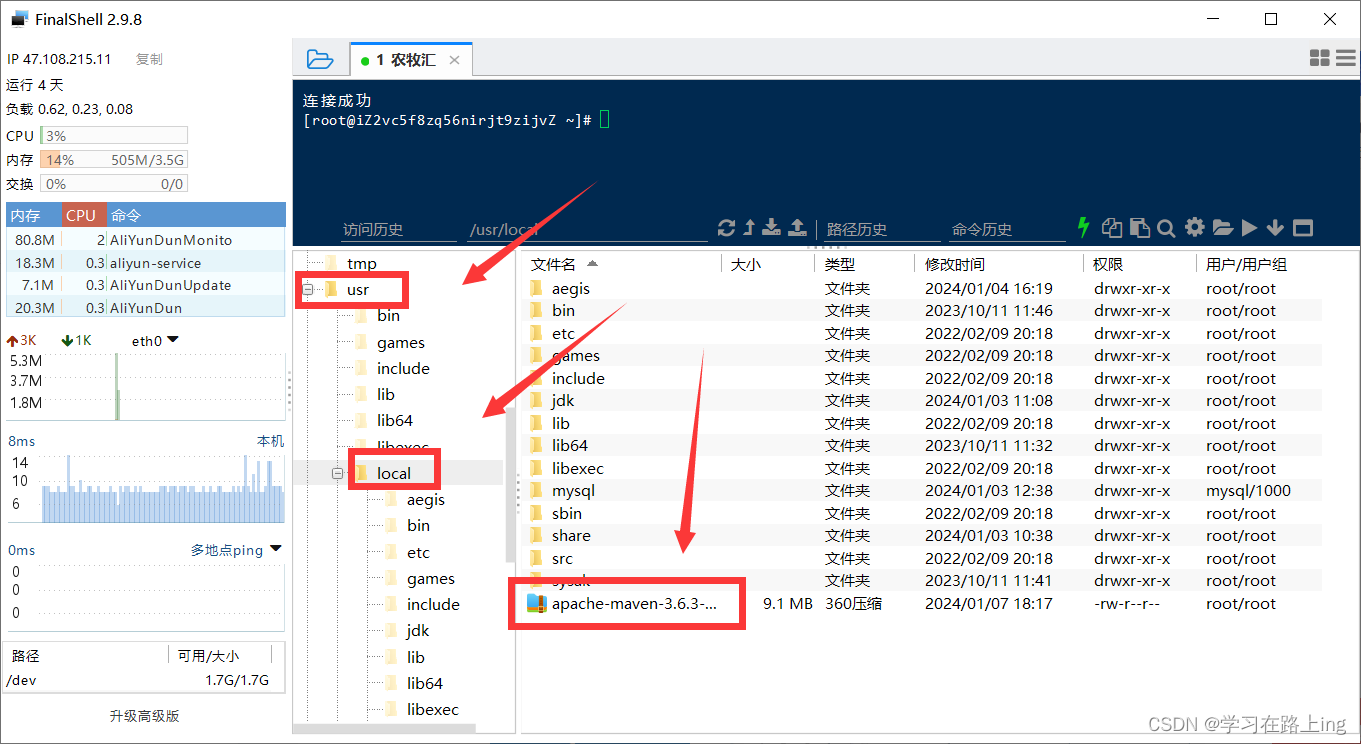Select the share folder in file list

tap(922, 536)
